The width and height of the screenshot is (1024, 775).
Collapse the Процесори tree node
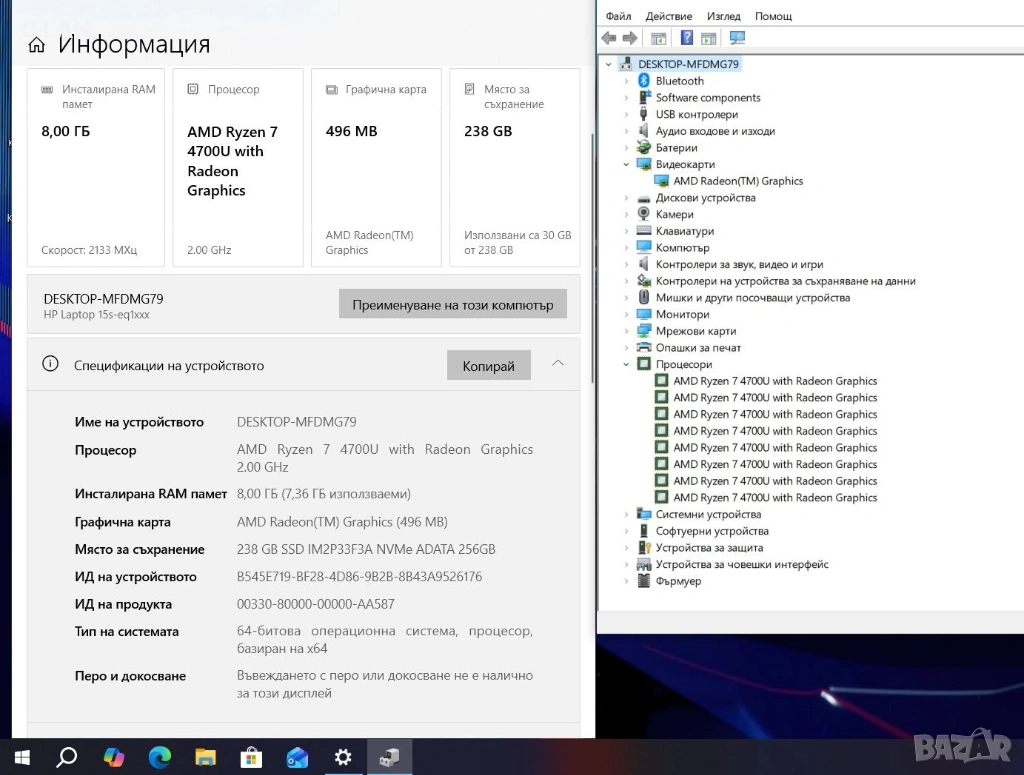[x=627, y=365]
